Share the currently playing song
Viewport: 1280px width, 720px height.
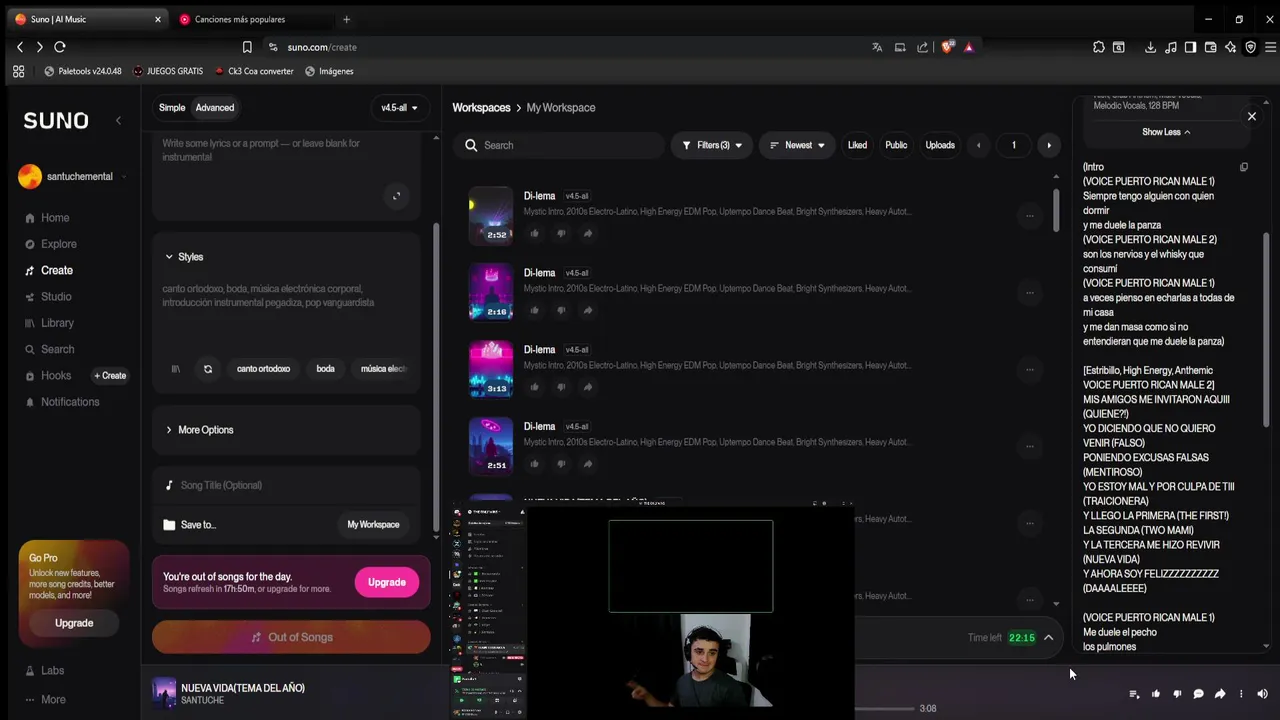click(1220, 694)
